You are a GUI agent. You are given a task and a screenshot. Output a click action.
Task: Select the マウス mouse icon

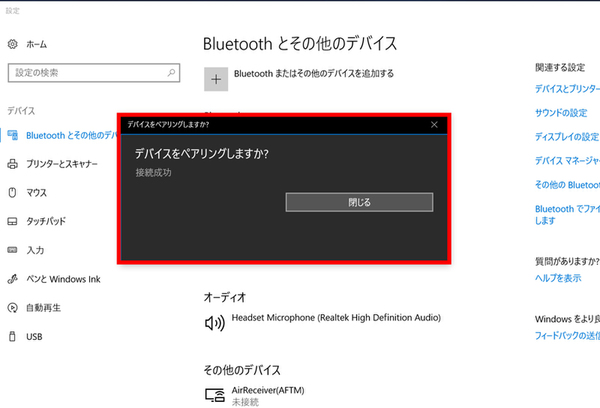click(x=13, y=192)
